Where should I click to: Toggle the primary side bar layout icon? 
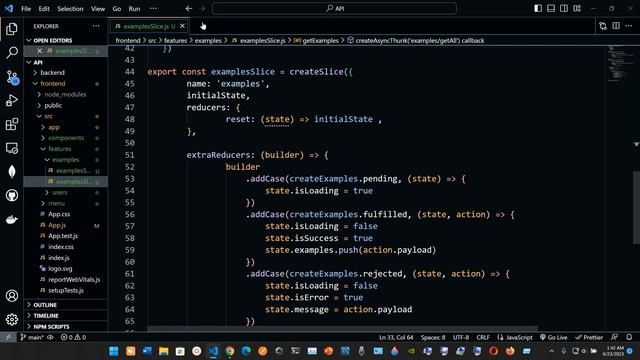pos(538,8)
